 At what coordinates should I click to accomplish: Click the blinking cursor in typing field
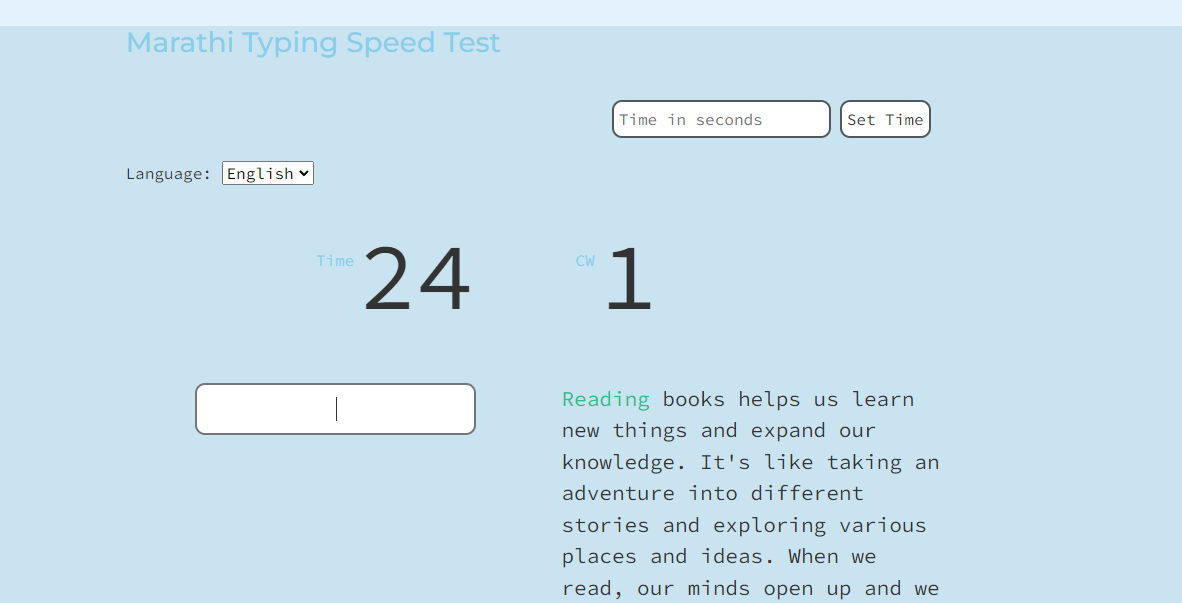click(x=337, y=408)
